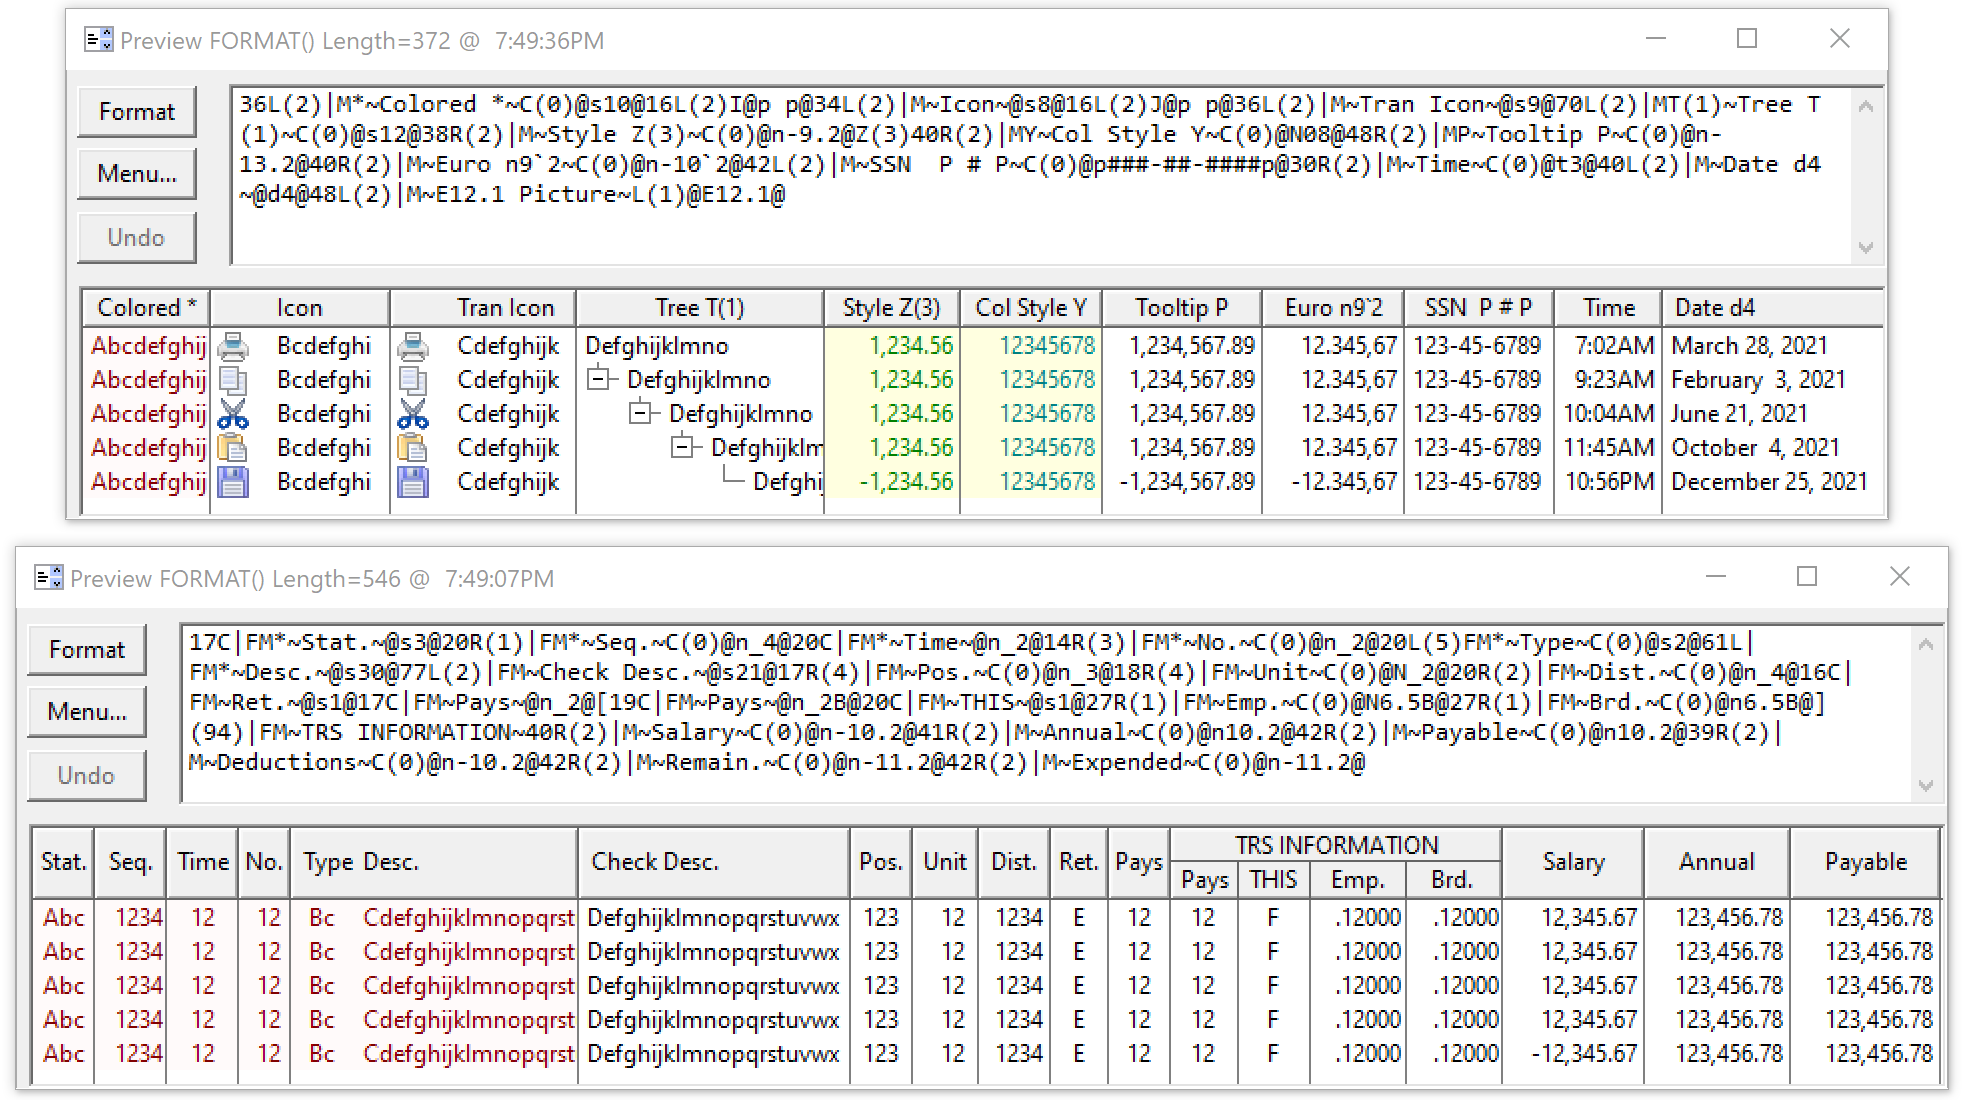The height and width of the screenshot is (1100, 1966).
Task: Click the copy icon in the Icon column
Action: 233,380
